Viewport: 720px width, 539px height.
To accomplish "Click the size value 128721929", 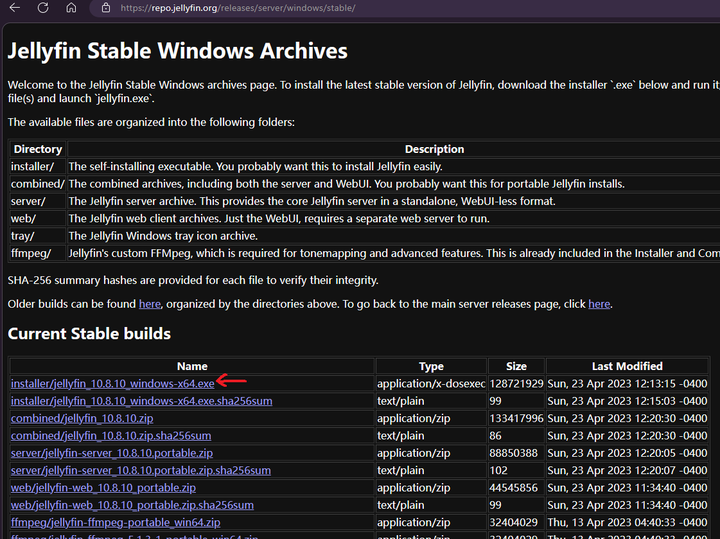I will [516, 383].
